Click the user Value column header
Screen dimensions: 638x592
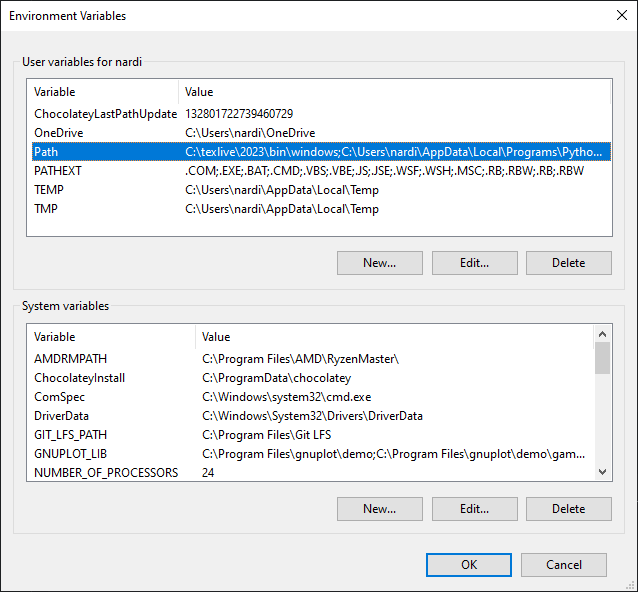(394, 92)
